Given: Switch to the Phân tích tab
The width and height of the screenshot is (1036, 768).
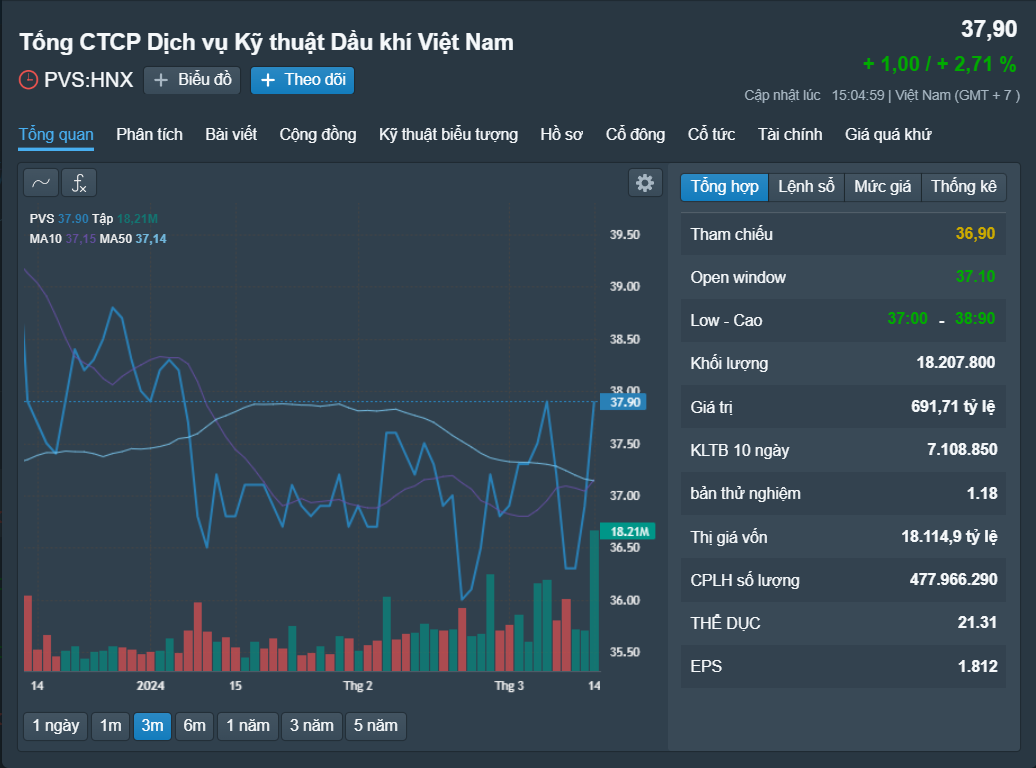Looking at the screenshot, I should click(149, 134).
